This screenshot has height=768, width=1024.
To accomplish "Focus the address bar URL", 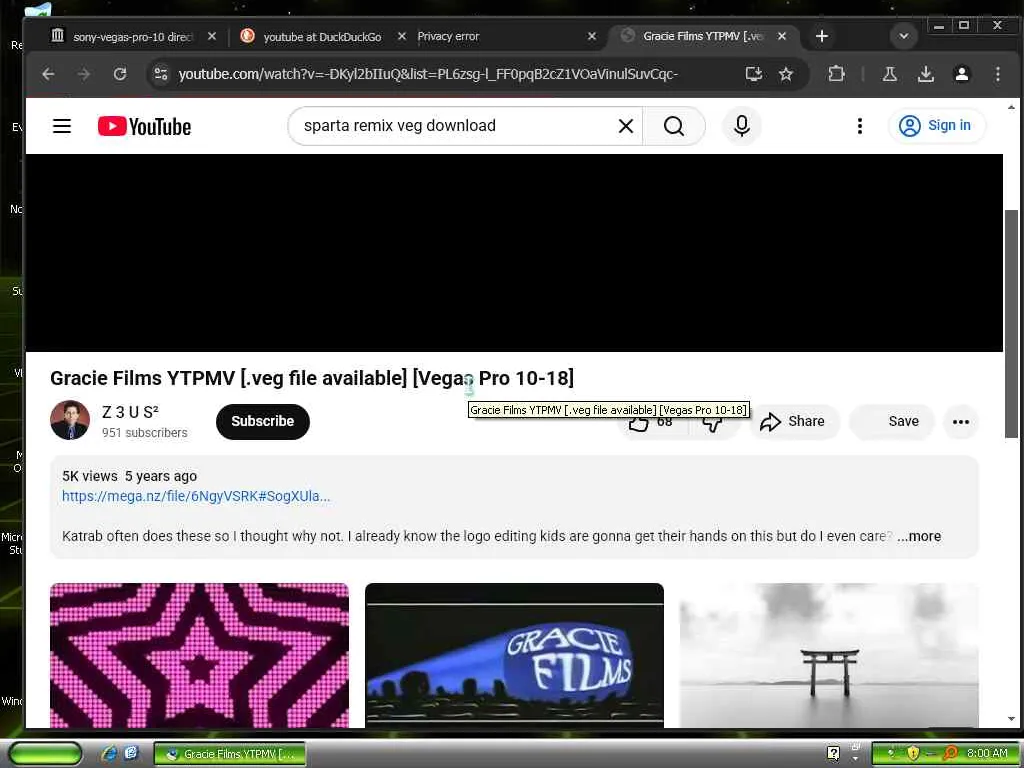I will (x=428, y=74).
